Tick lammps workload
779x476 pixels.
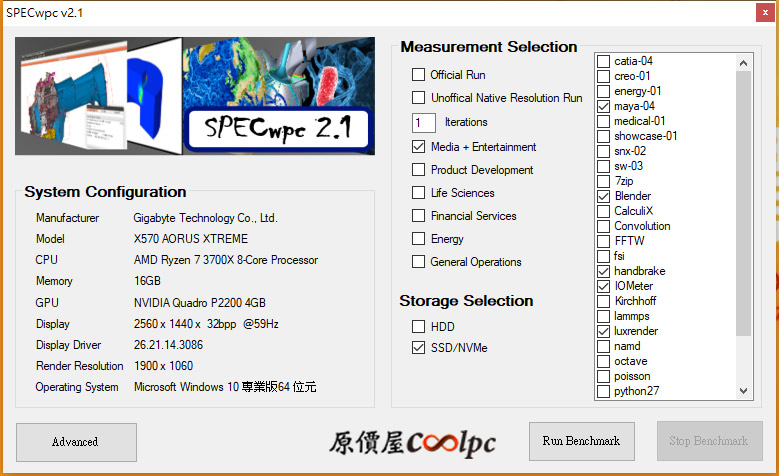[603, 316]
